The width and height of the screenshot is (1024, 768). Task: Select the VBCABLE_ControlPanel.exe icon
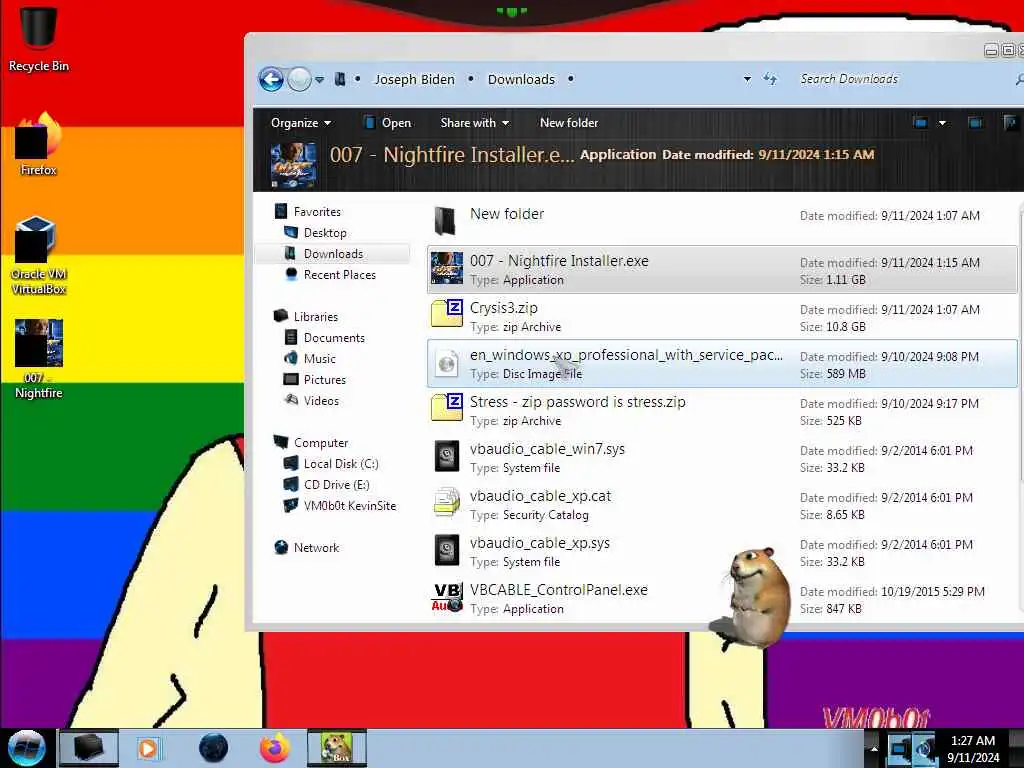pos(447,597)
